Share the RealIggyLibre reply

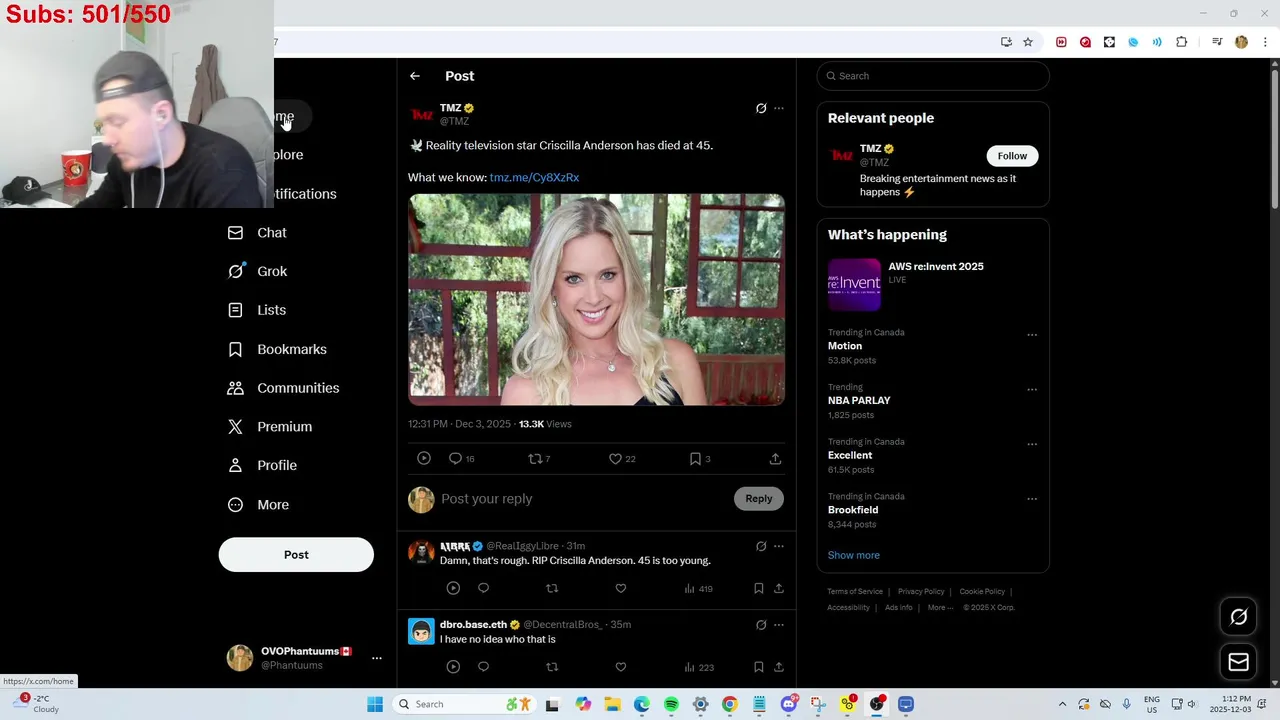[779, 588]
